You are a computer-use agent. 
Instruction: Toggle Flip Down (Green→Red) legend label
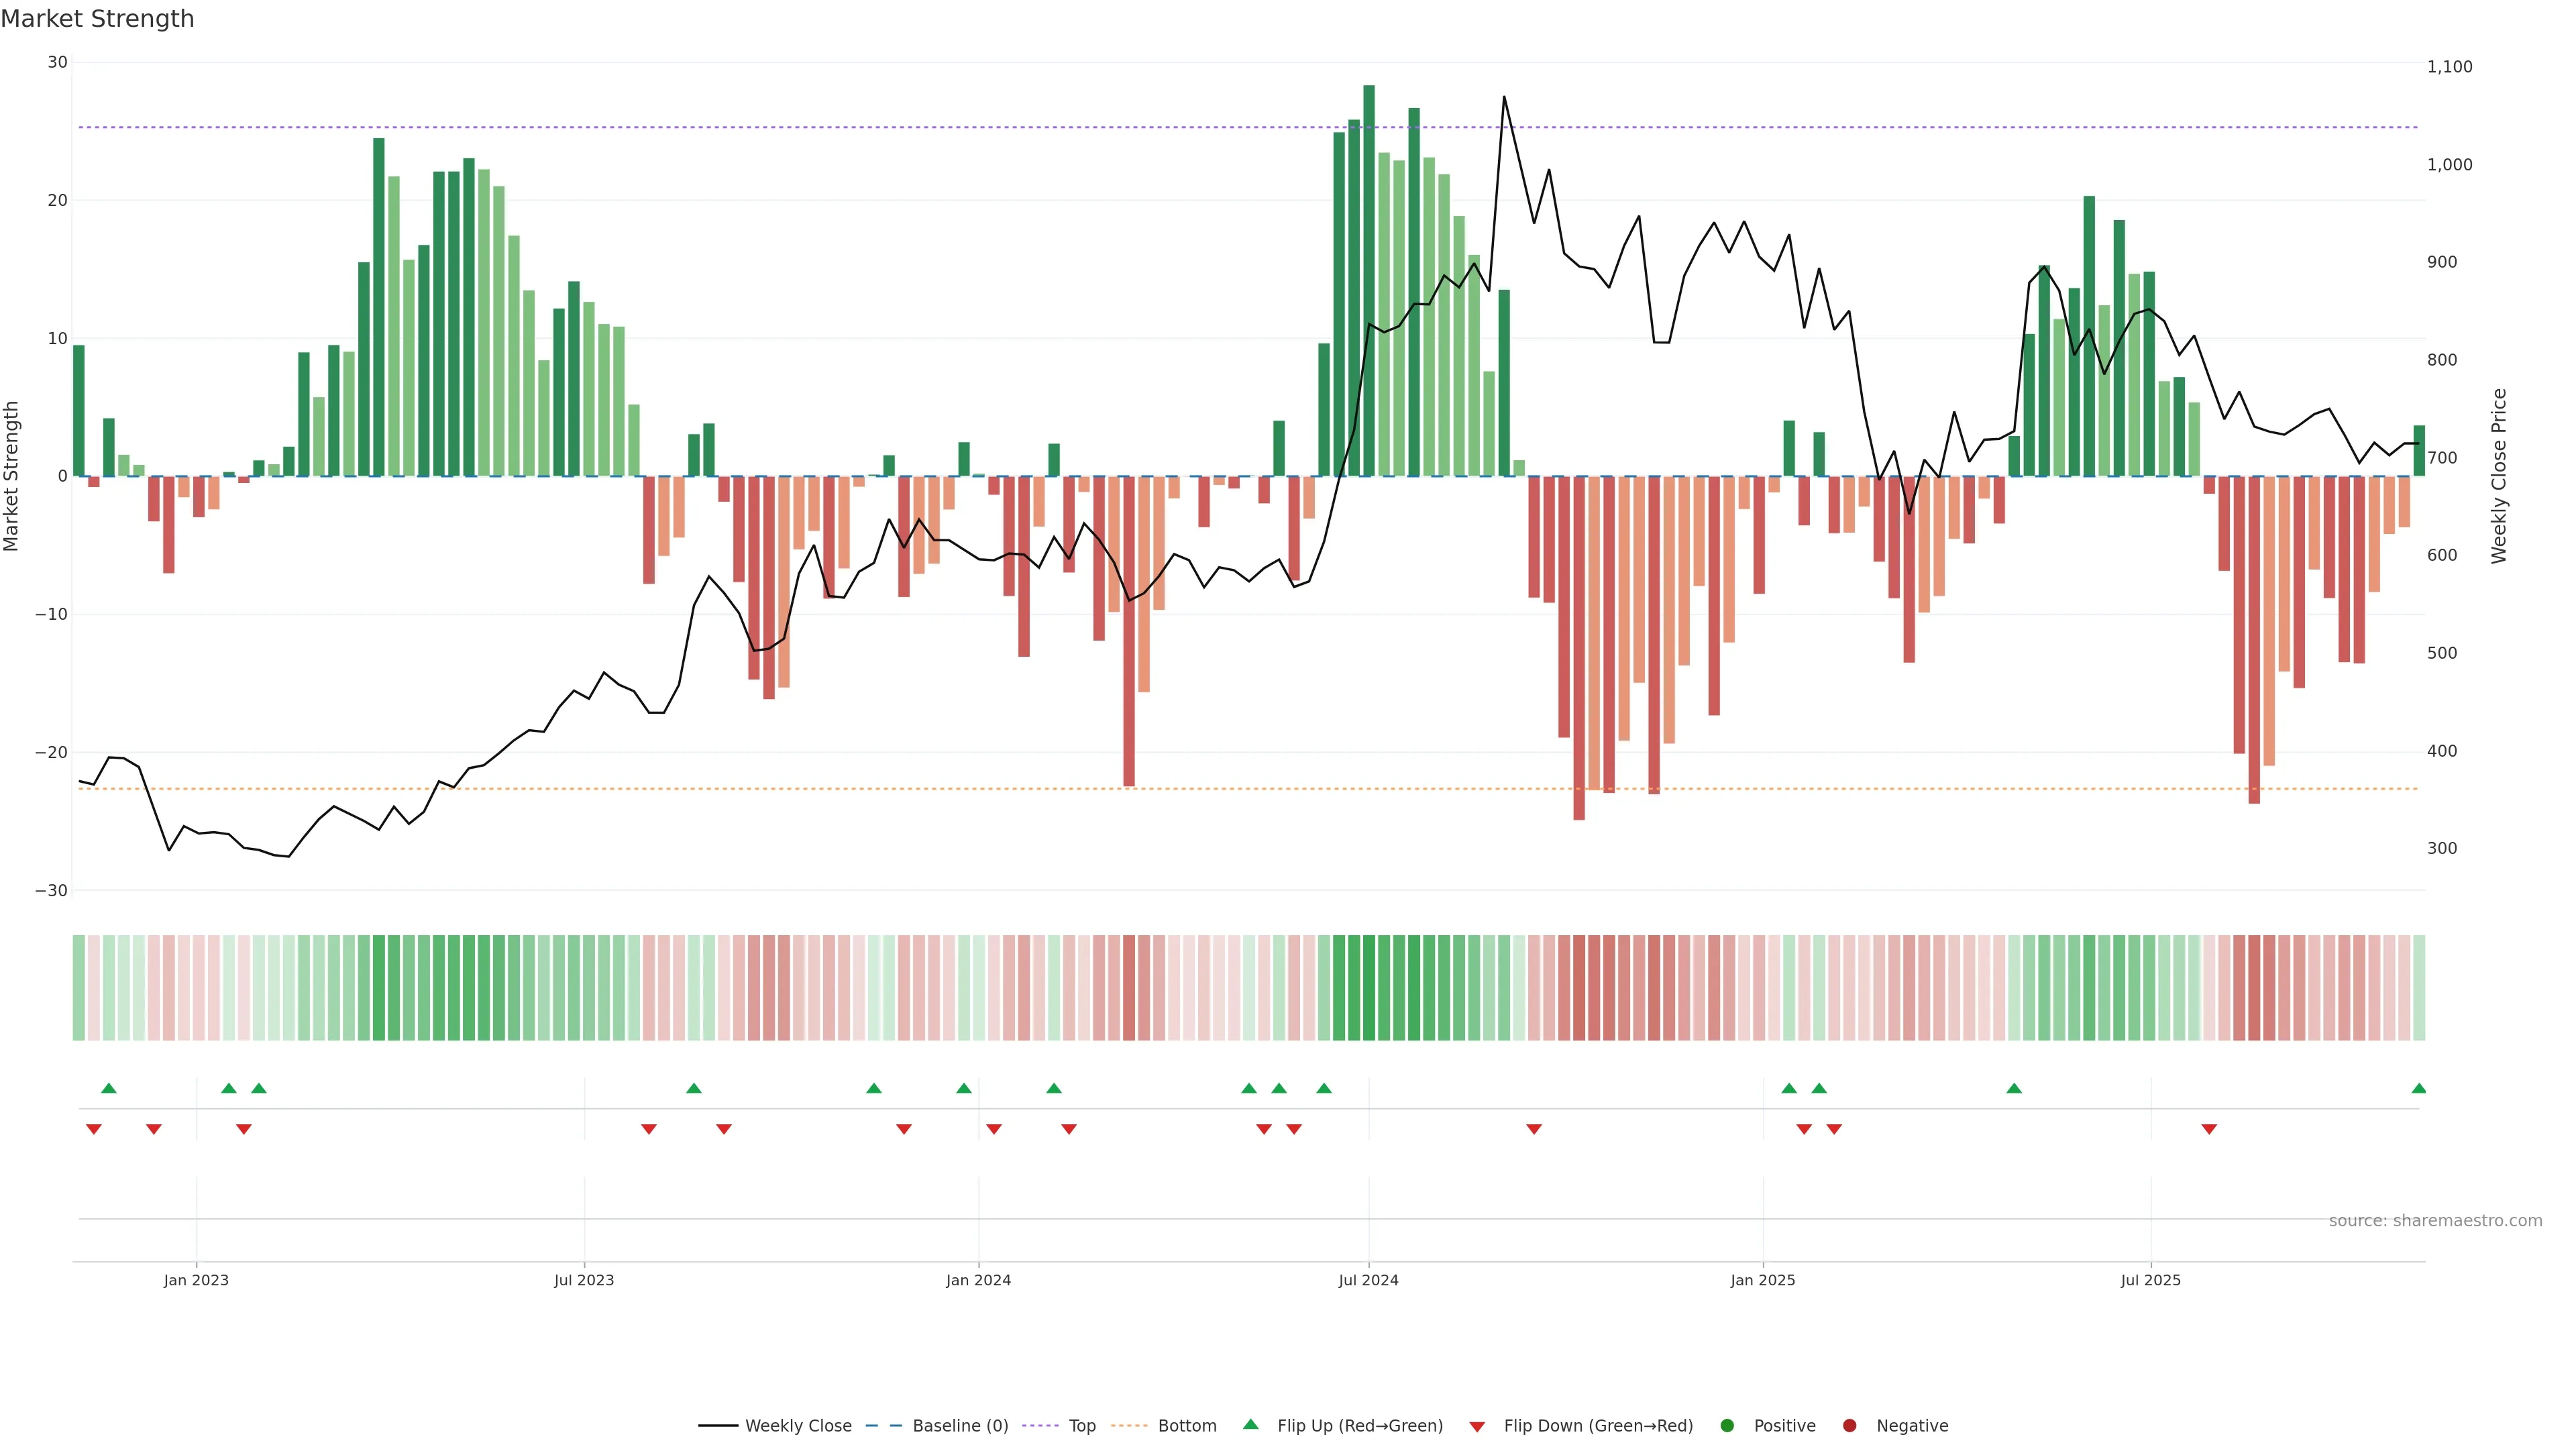coord(1598,1425)
